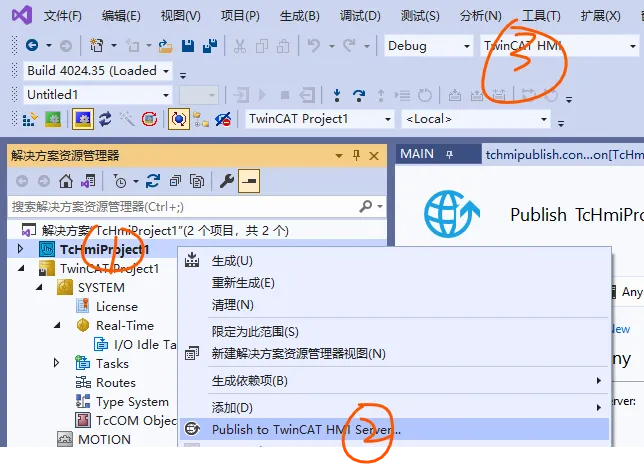644x466 pixels.
Task: Click the PLC step into icon
Action: coord(337,95)
